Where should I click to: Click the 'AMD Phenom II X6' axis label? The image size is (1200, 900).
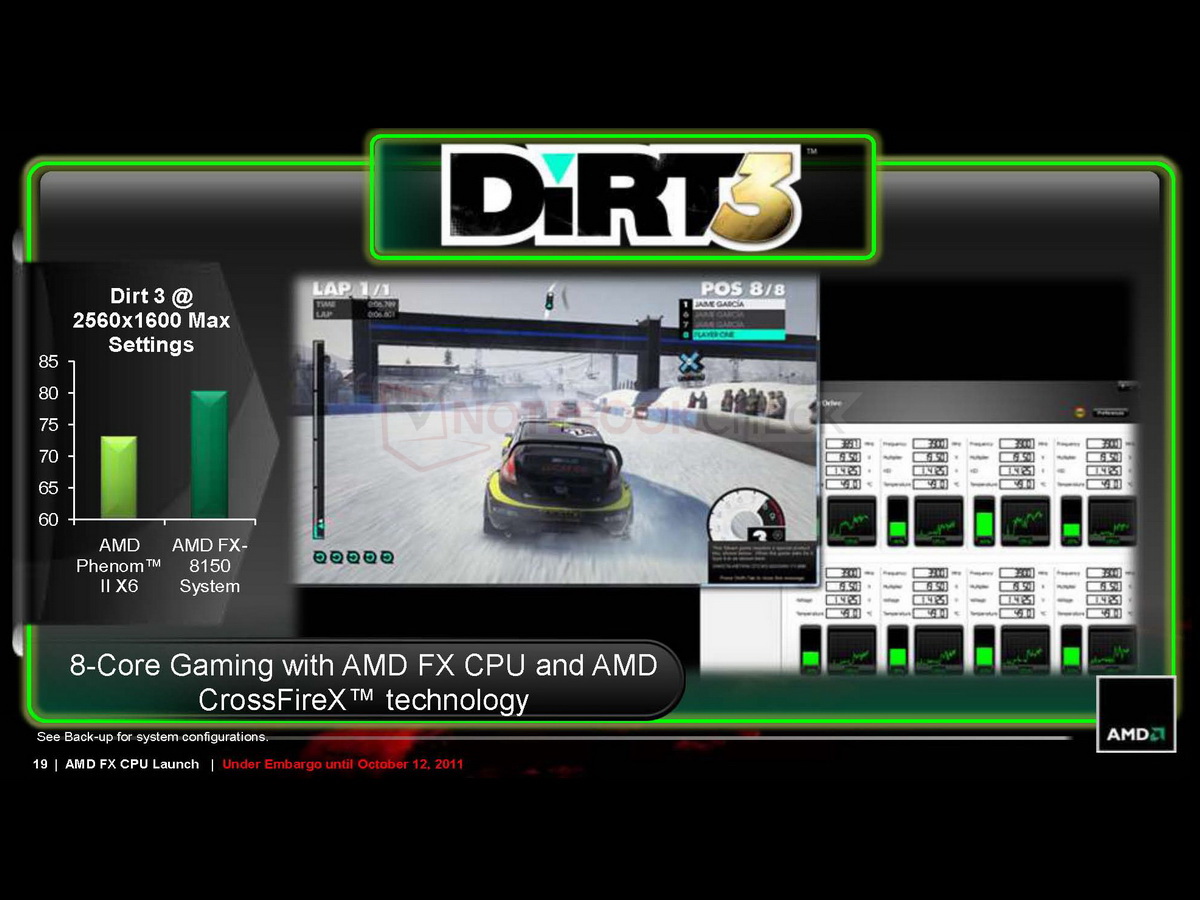[x=119, y=566]
